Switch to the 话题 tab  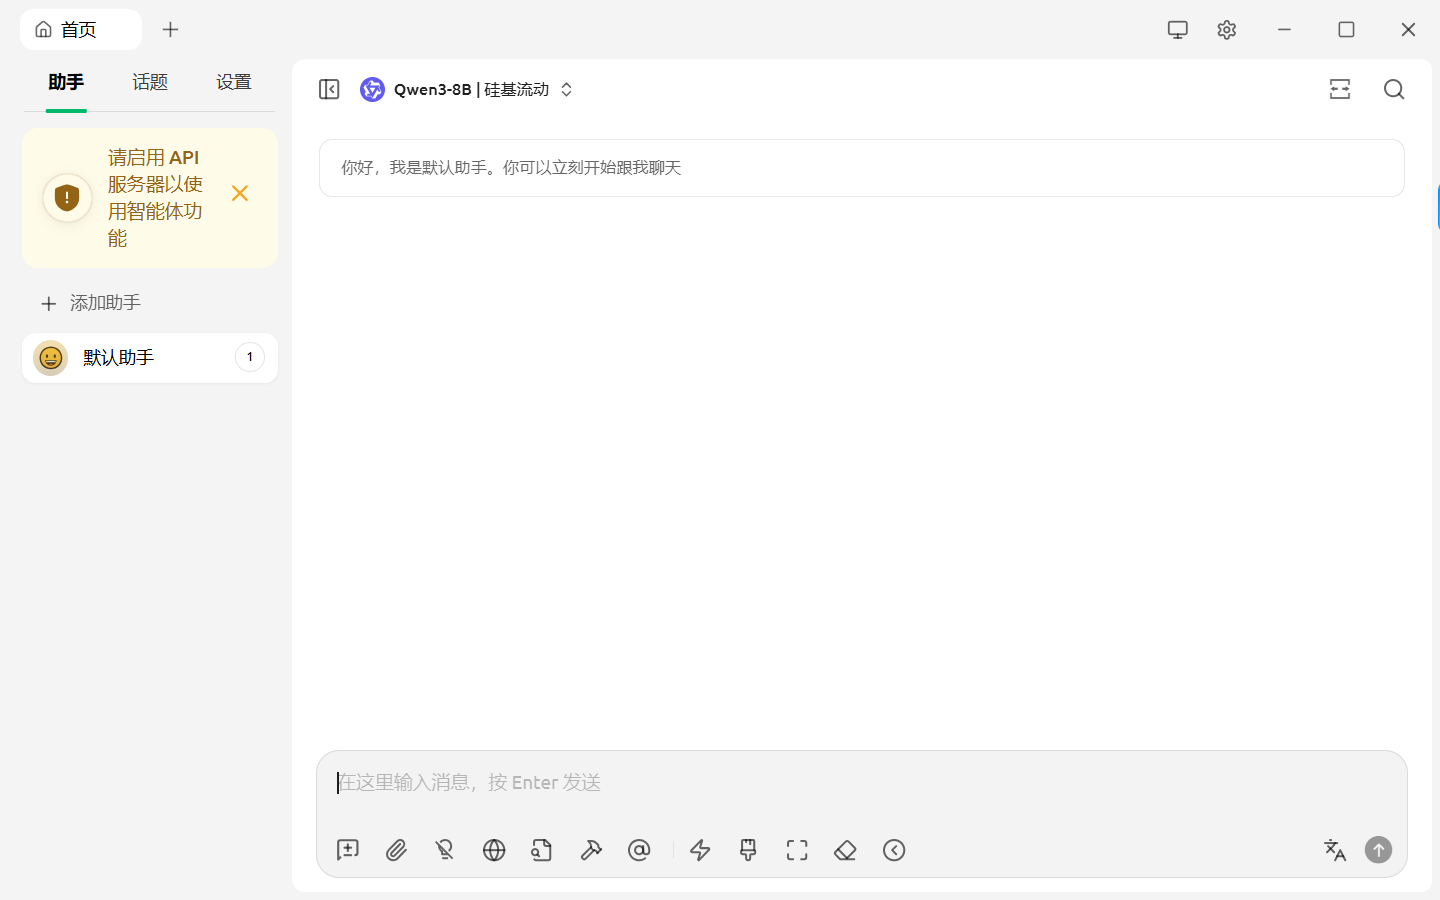pyautogui.click(x=150, y=82)
